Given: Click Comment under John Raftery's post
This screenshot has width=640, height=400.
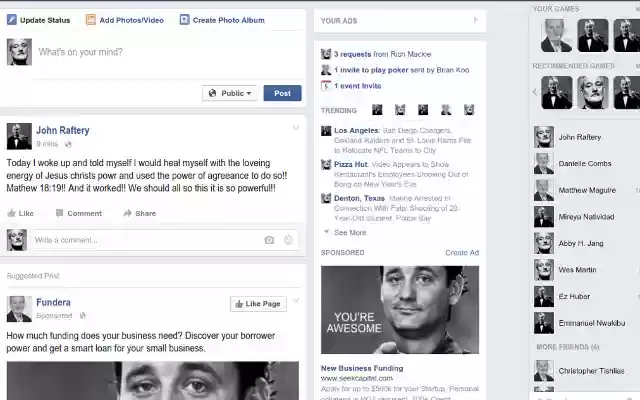Looking at the screenshot, I should 79,213.
